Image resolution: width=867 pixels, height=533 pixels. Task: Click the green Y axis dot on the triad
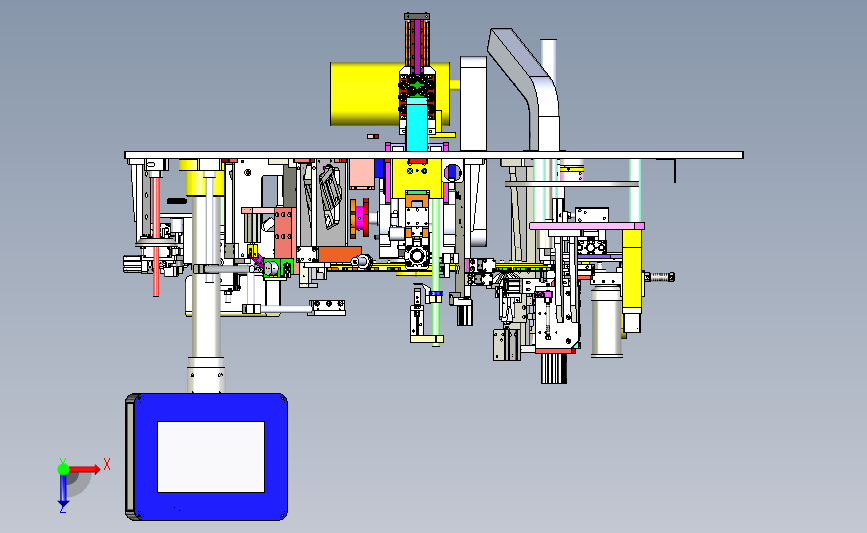point(63,469)
